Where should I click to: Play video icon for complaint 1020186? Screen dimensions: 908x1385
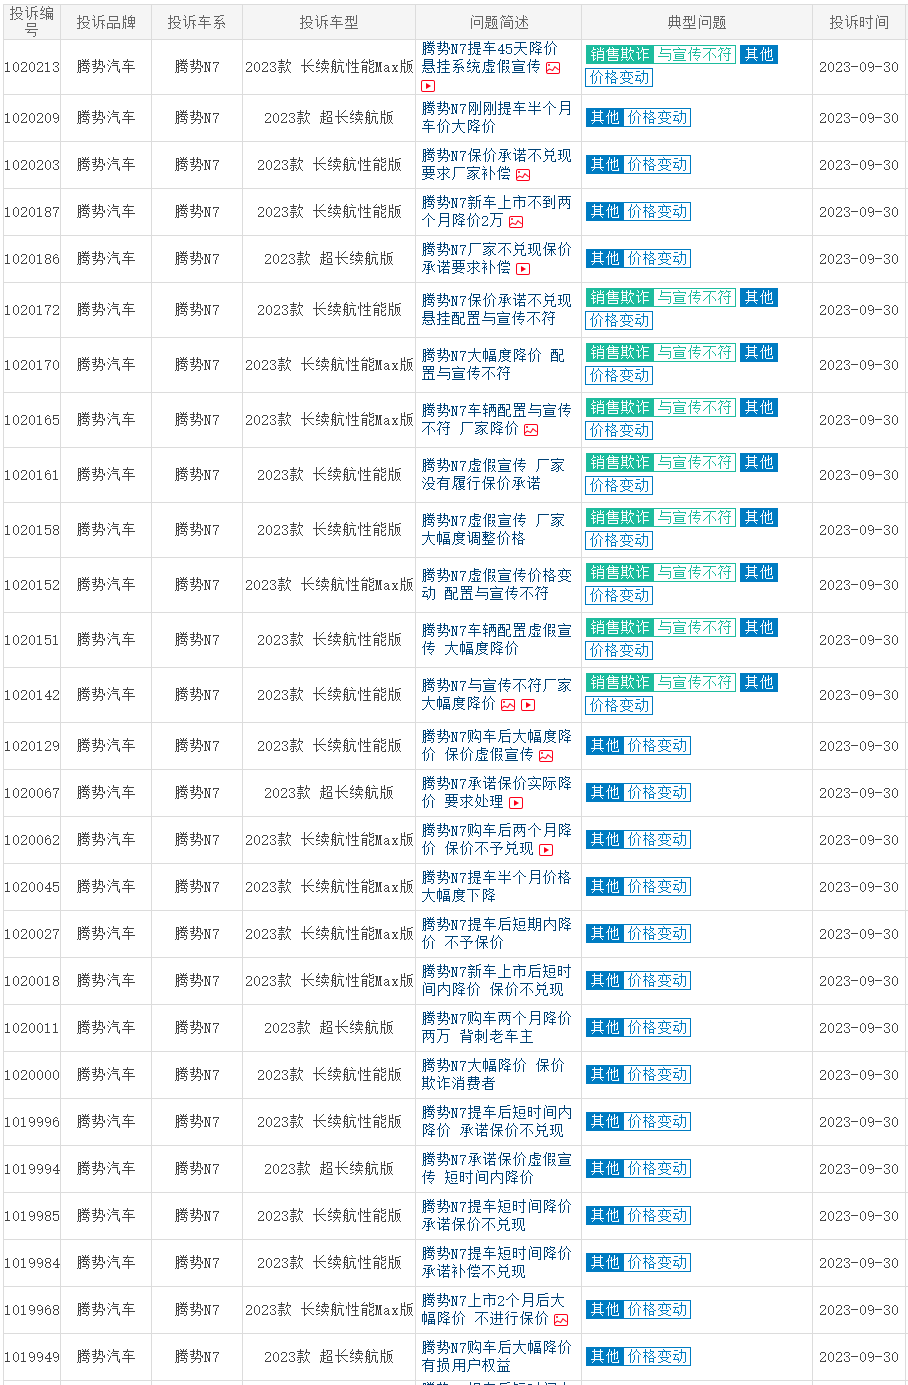click(523, 269)
